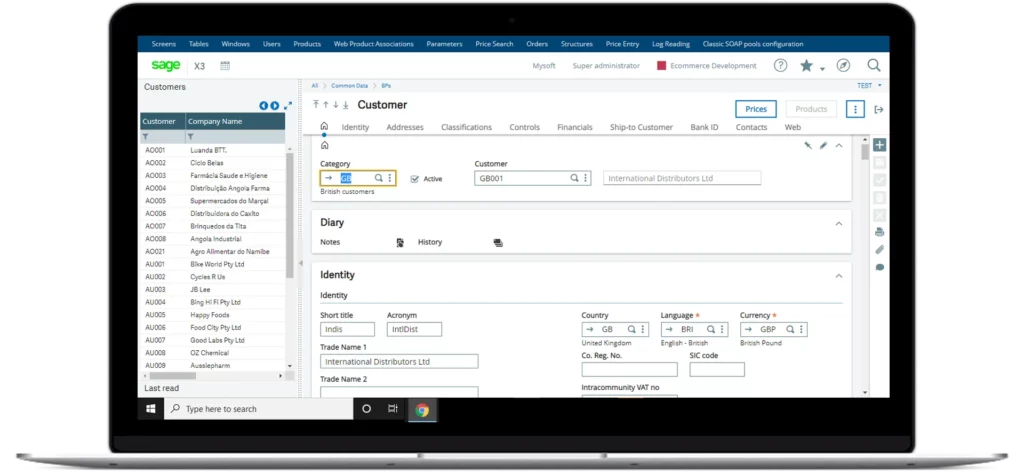
Task: Click the exit icon beside more actions
Action: [x=879, y=110]
